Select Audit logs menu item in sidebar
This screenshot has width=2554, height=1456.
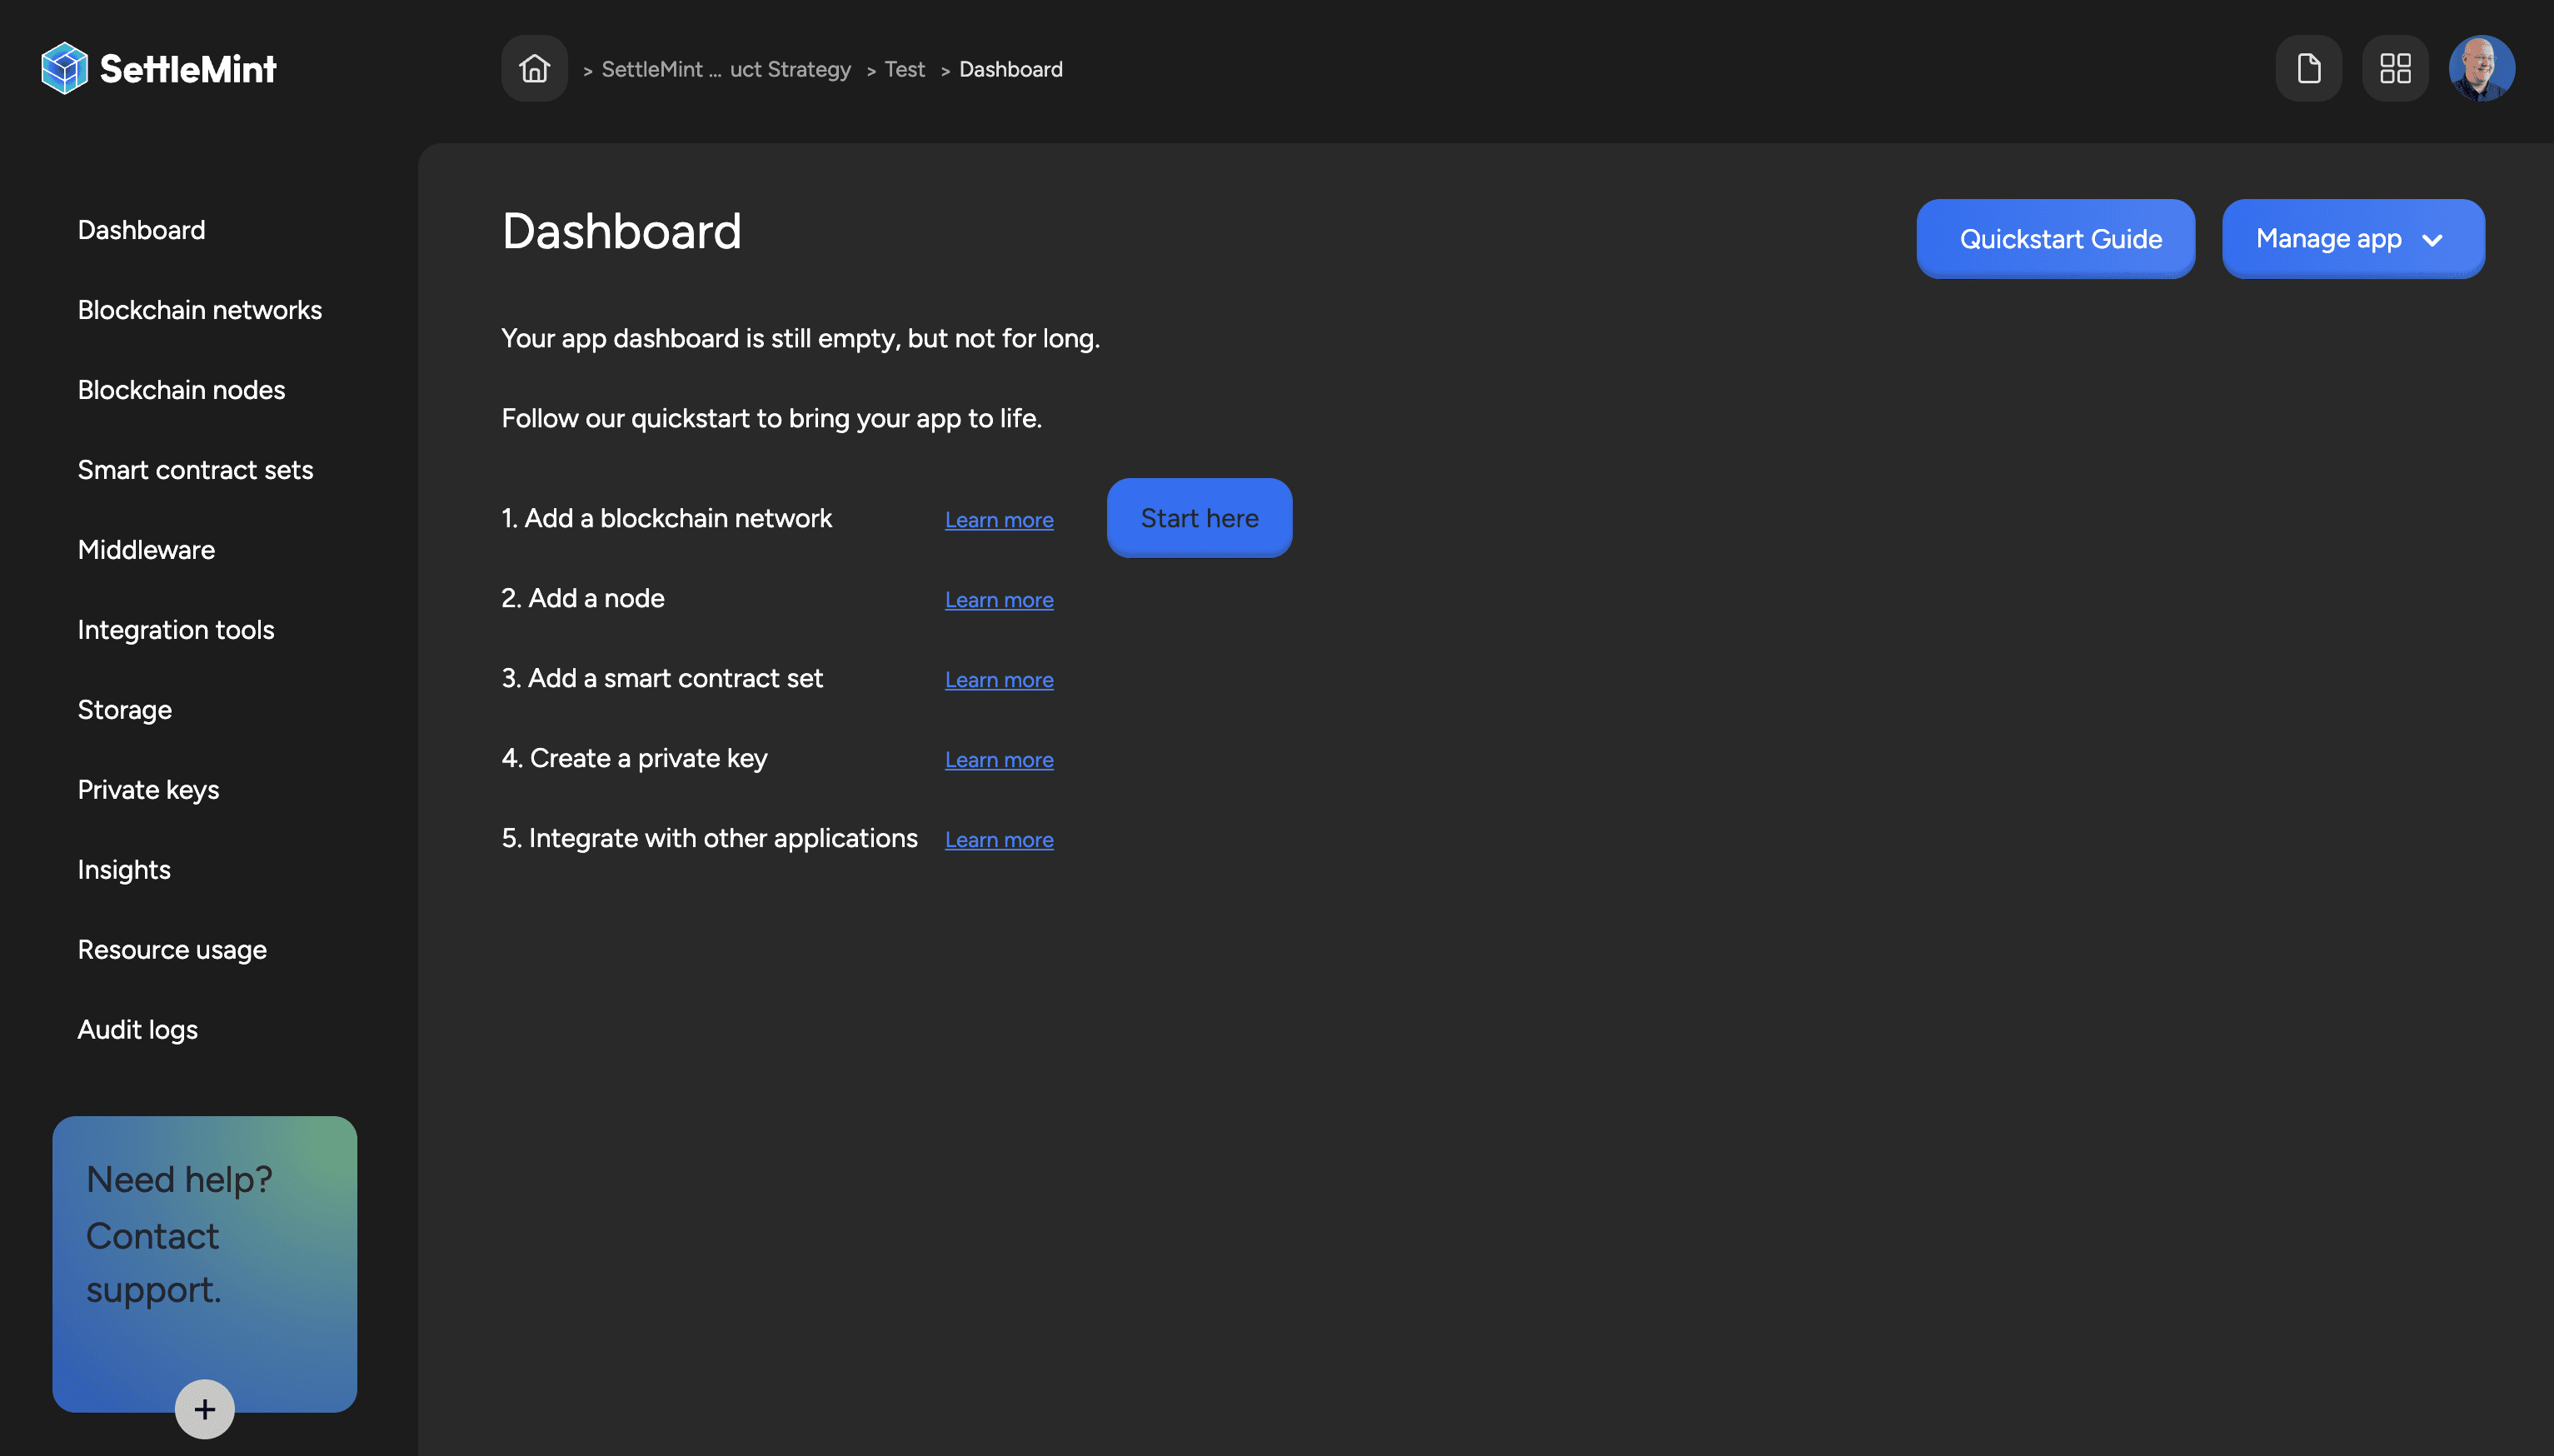pos(137,1030)
